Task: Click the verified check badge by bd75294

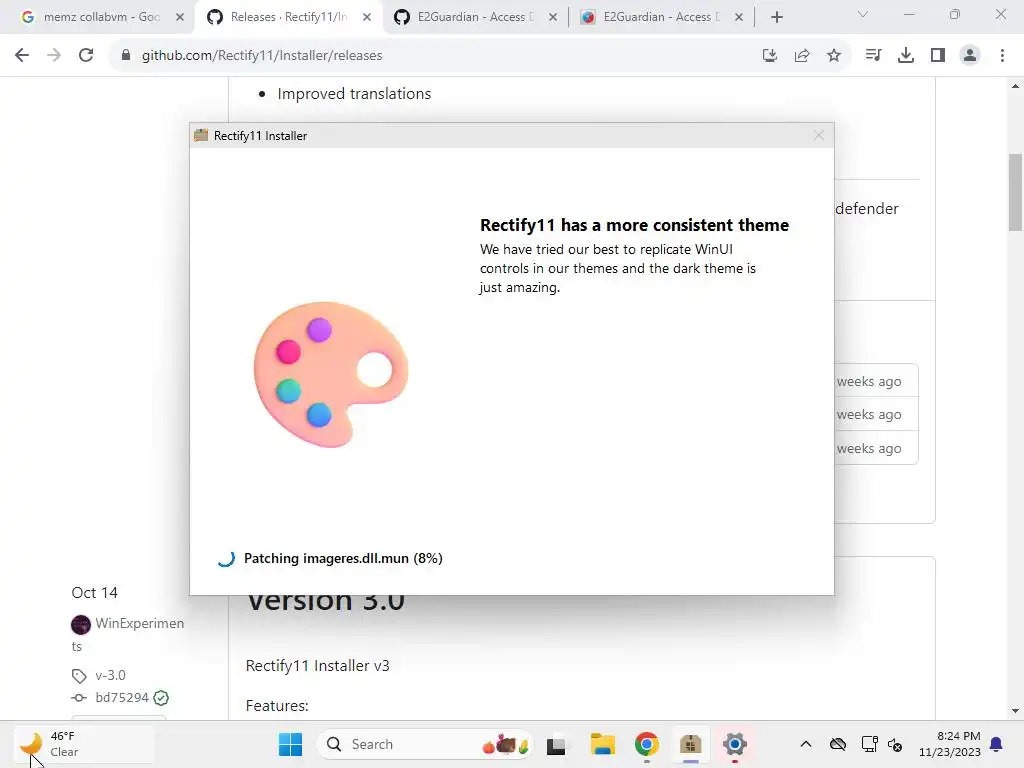Action: tap(161, 698)
